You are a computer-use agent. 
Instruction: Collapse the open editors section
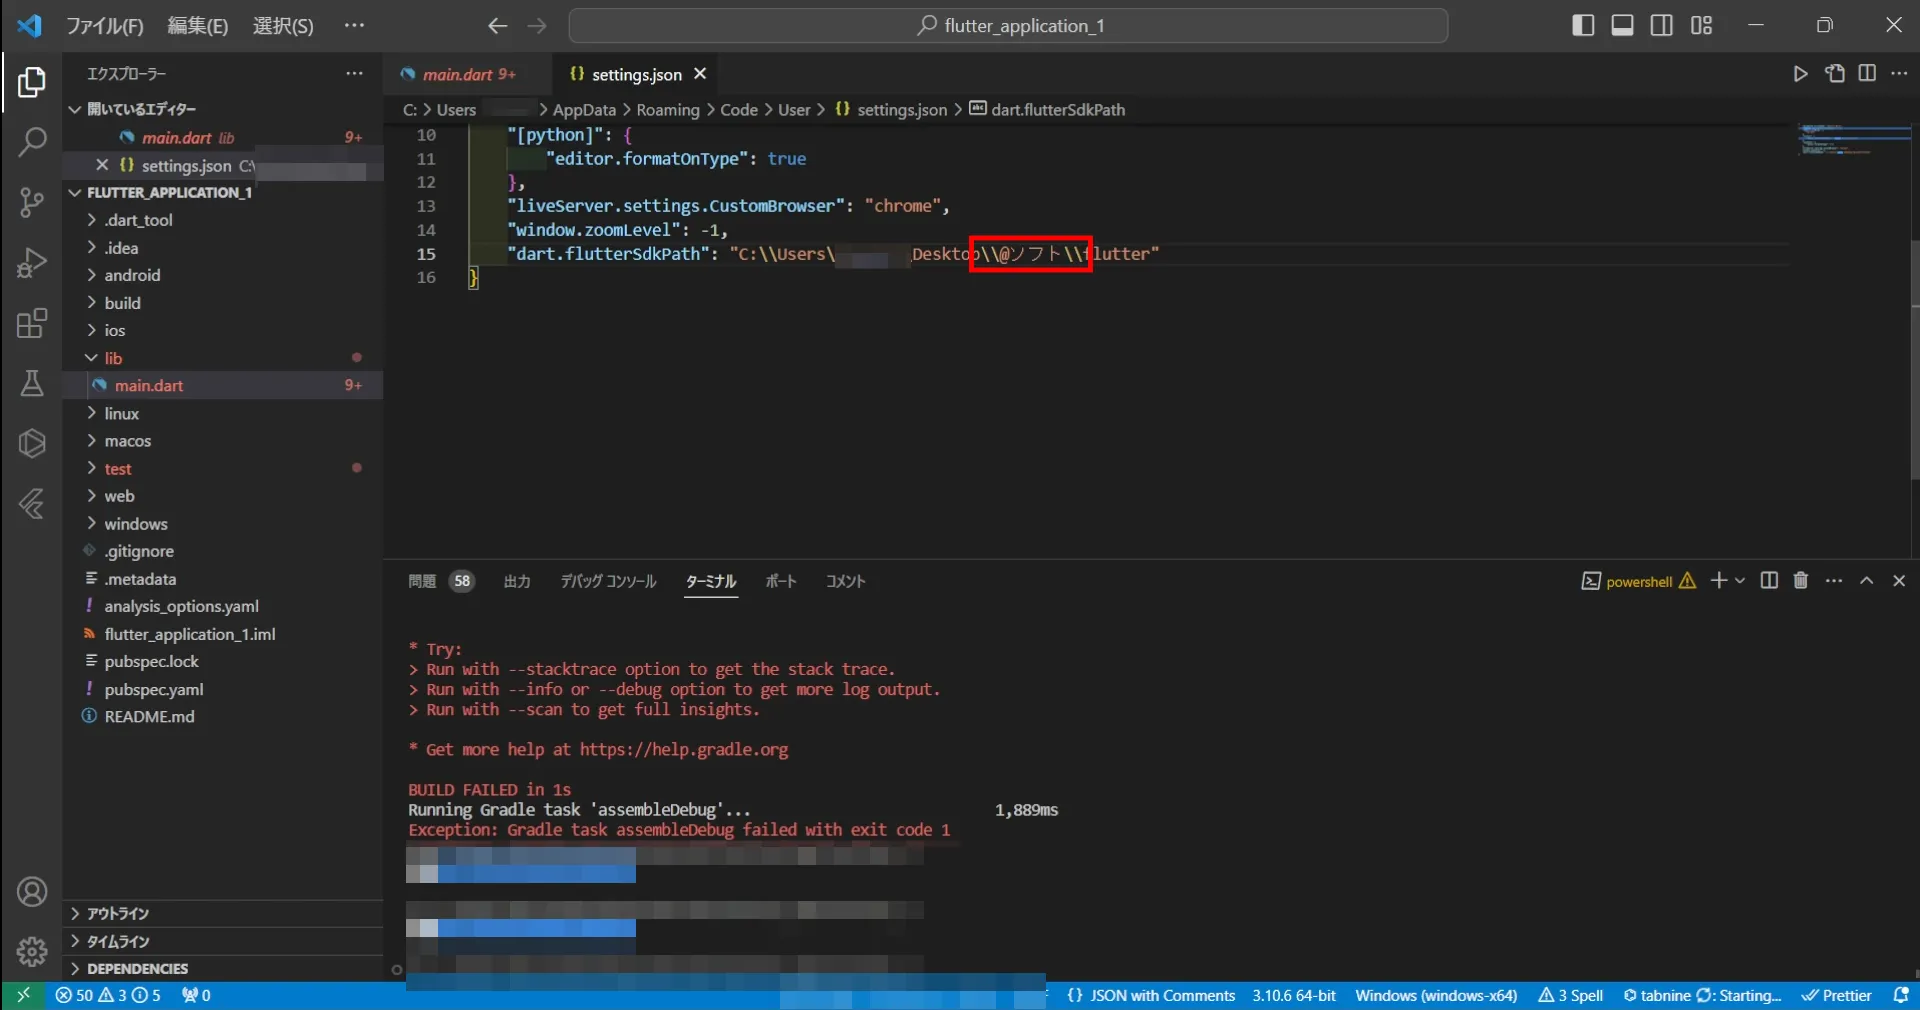pyautogui.click(x=141, y=109)
